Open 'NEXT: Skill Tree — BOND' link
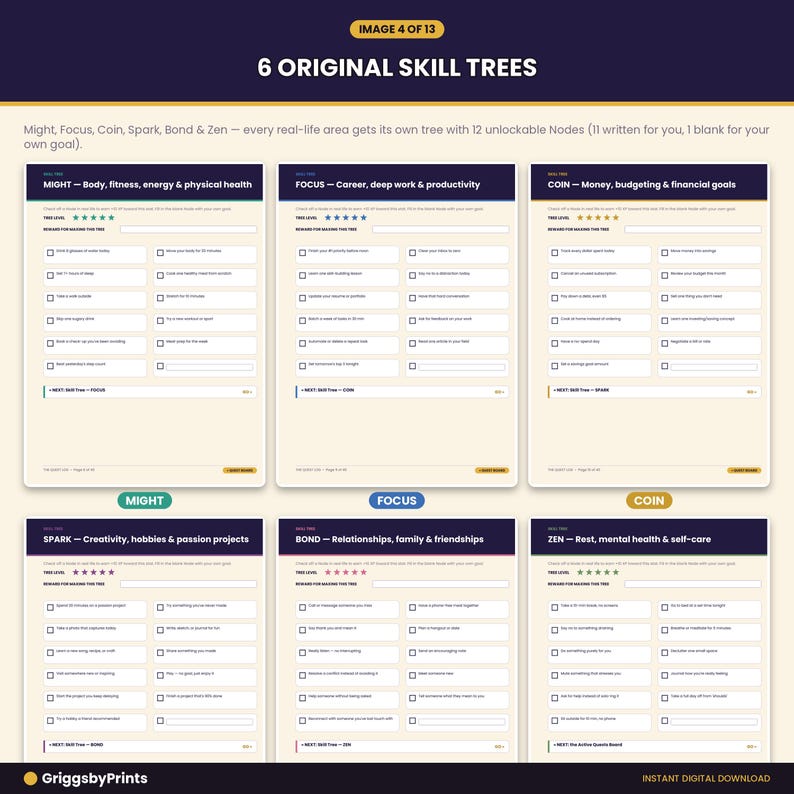The image size is (794, 794). [x=150, y=746]
